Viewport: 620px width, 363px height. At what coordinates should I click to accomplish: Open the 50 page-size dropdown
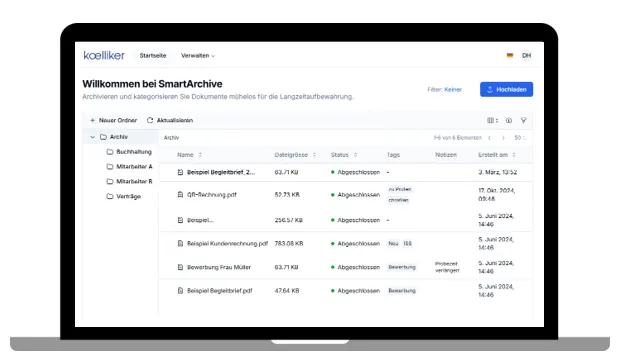coord(520,138)
